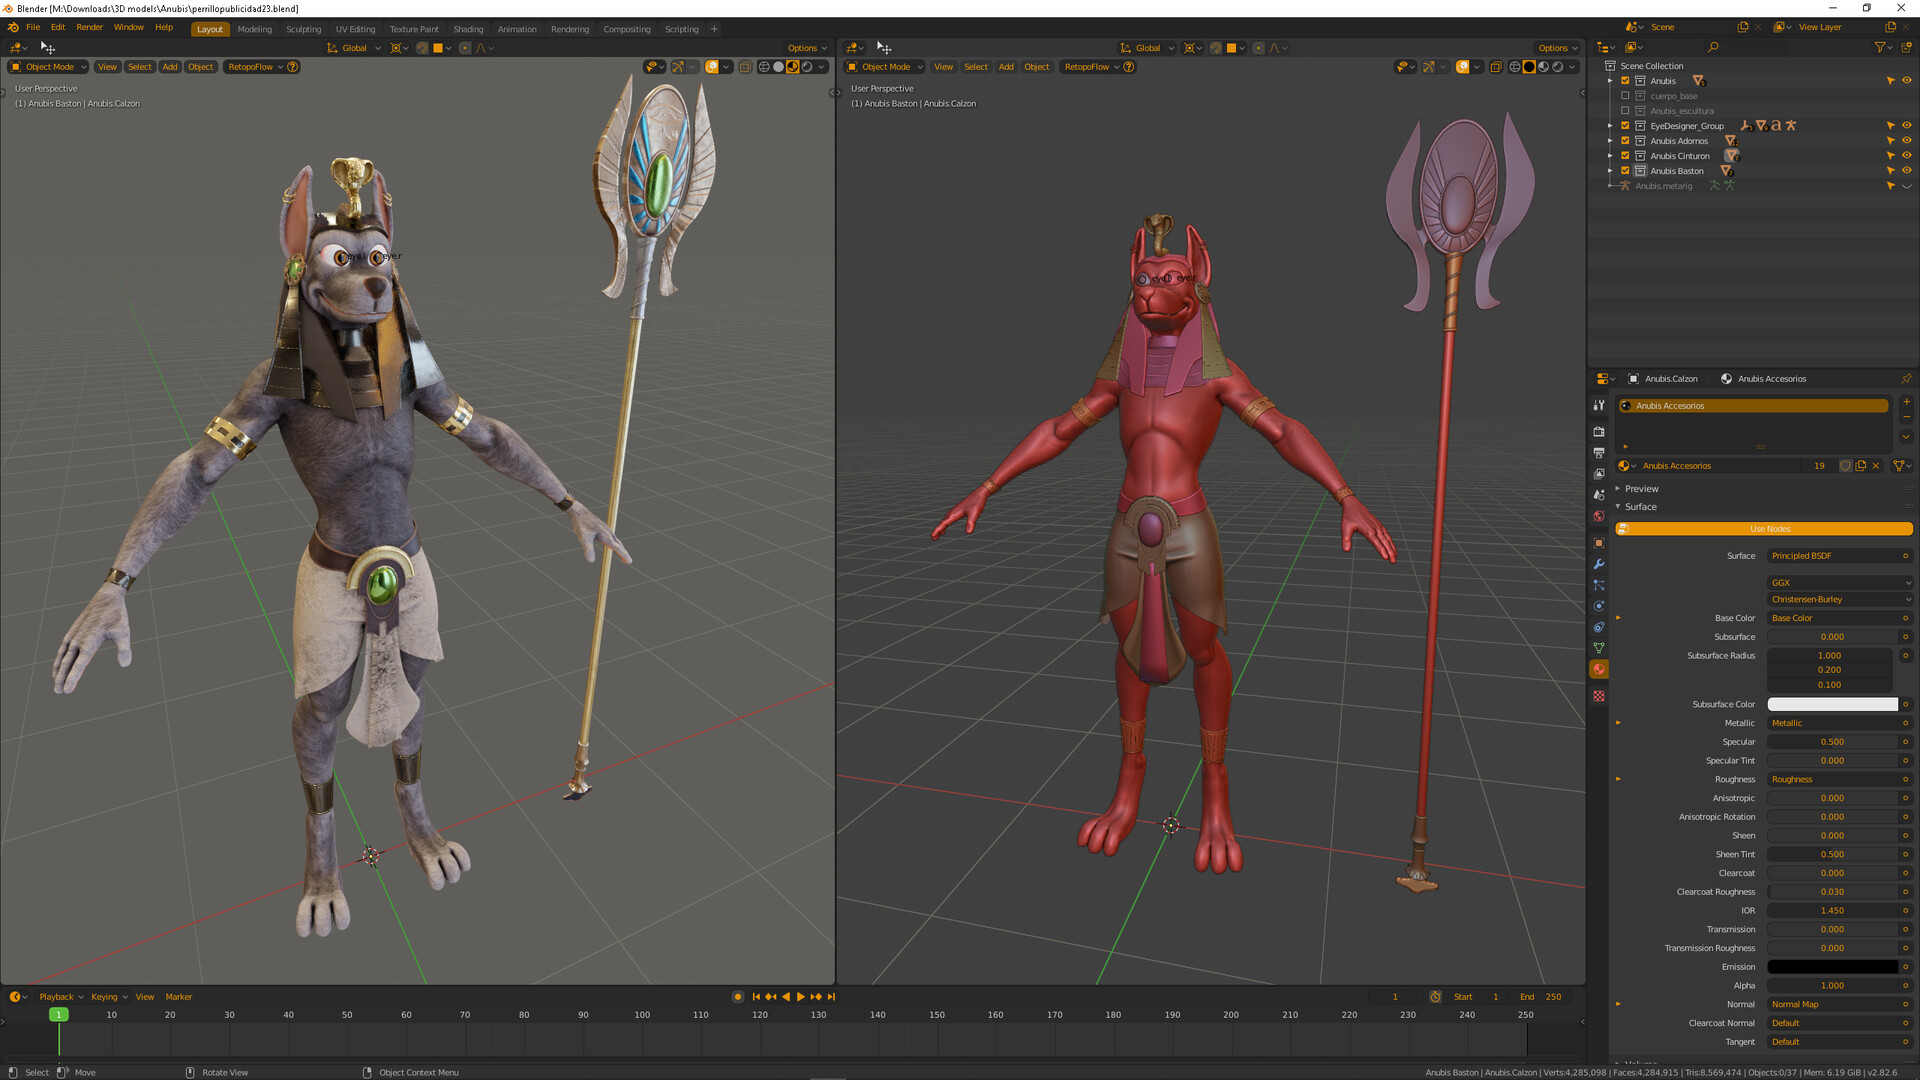Disable the EyeDesigner_Group collection checkbox

coord(1625,125)
